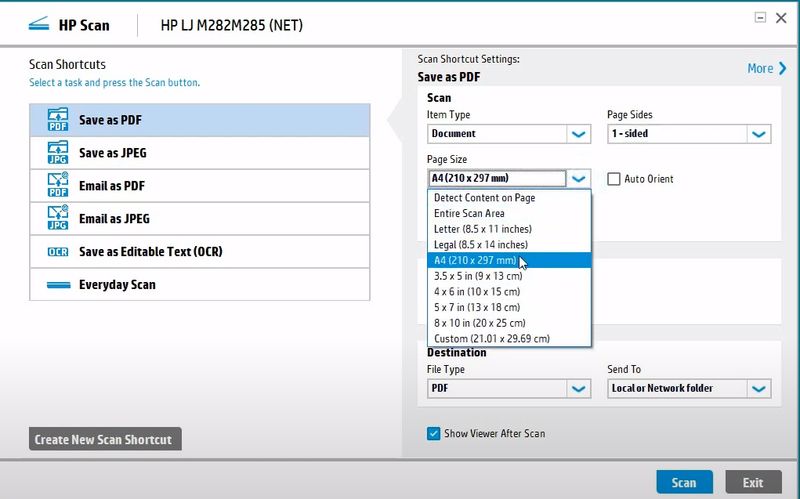800x499 pixels.
Task: Select Letter (8.5 x 11 inches) size
Action: pyautogui.click(x=509, y=229)
